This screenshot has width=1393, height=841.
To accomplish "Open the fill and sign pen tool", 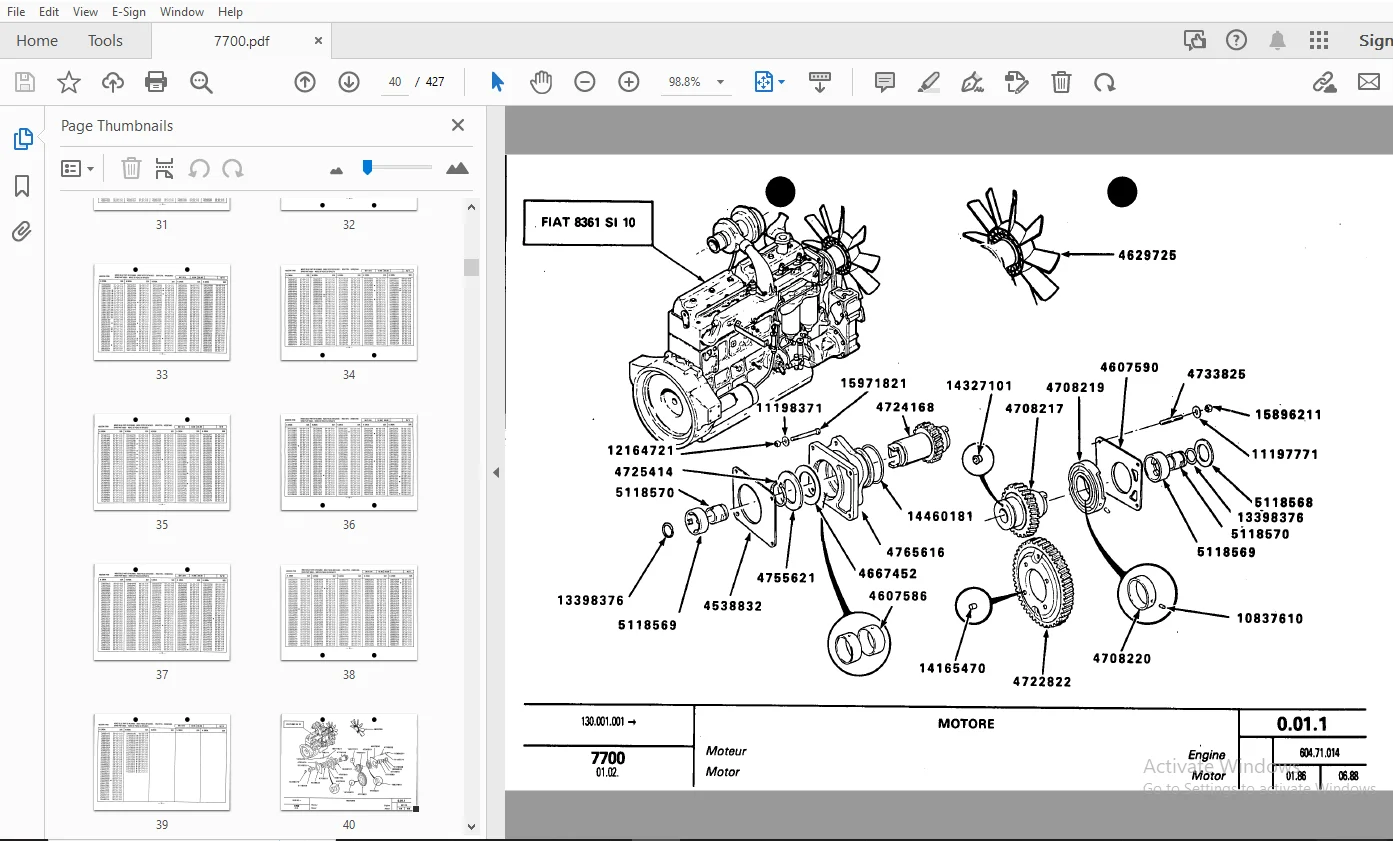I will coord(972,82).
